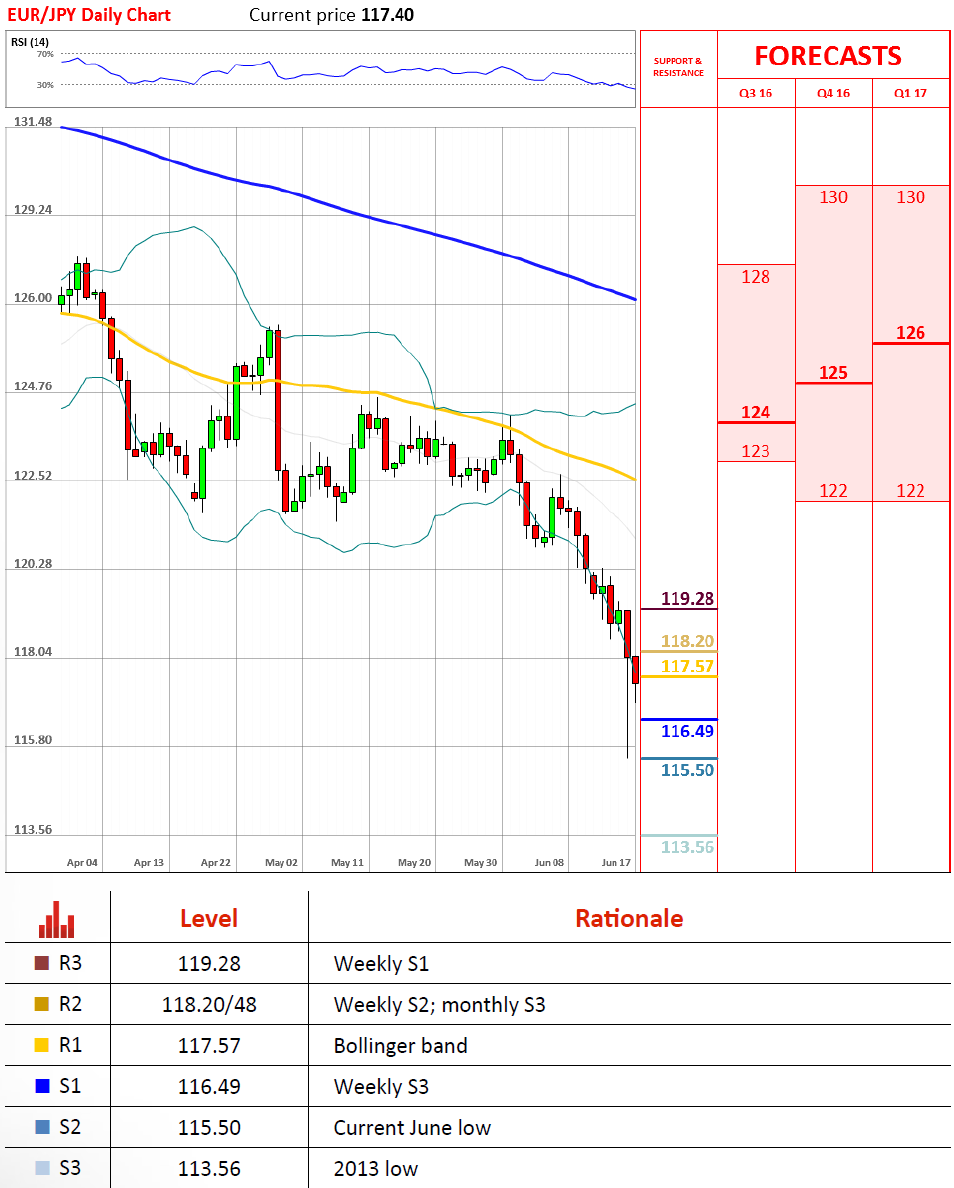Screen dimensions: 954x1188
Task: Click the 117.57 resistance level label
Action: tap(687, 666)
